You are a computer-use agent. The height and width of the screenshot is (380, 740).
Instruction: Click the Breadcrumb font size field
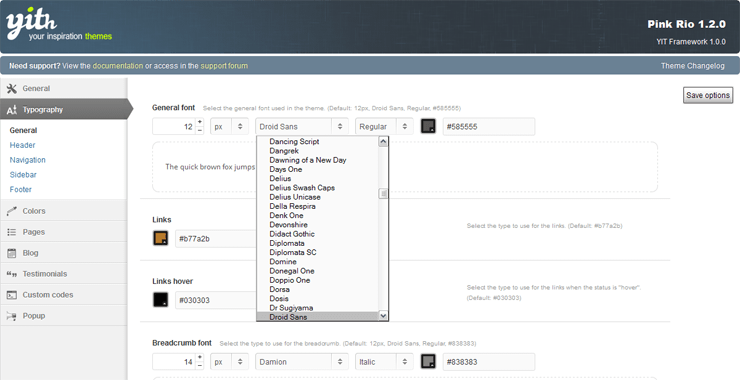point(174,362)
